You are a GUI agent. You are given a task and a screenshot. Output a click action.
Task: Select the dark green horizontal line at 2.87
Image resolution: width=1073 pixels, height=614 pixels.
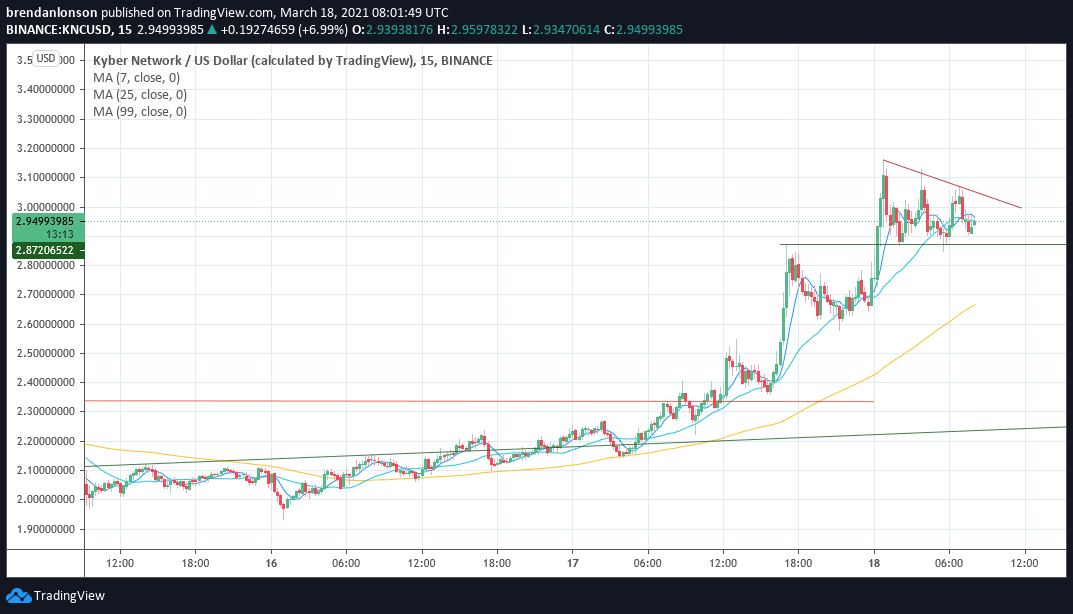(x=923, y=244)
